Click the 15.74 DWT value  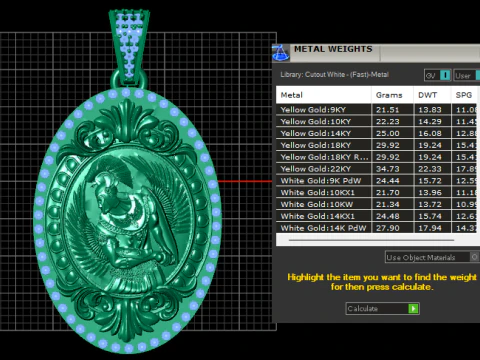(x=430, y=216)
